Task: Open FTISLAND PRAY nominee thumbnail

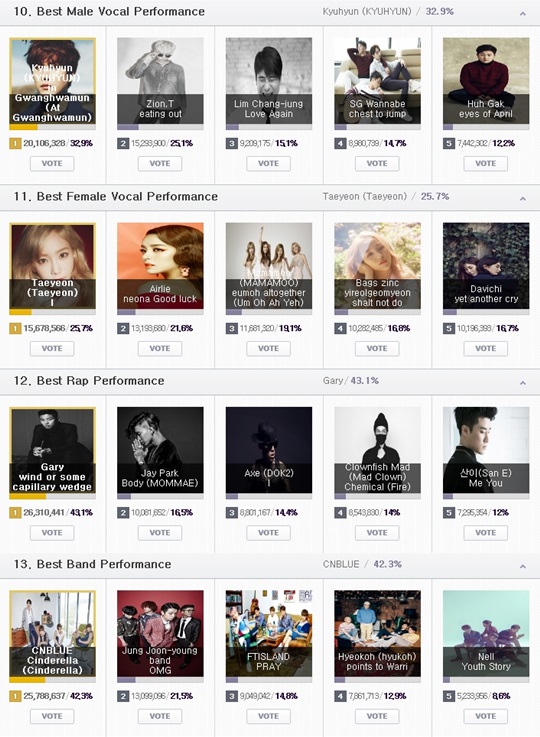Action: [269, 634]
